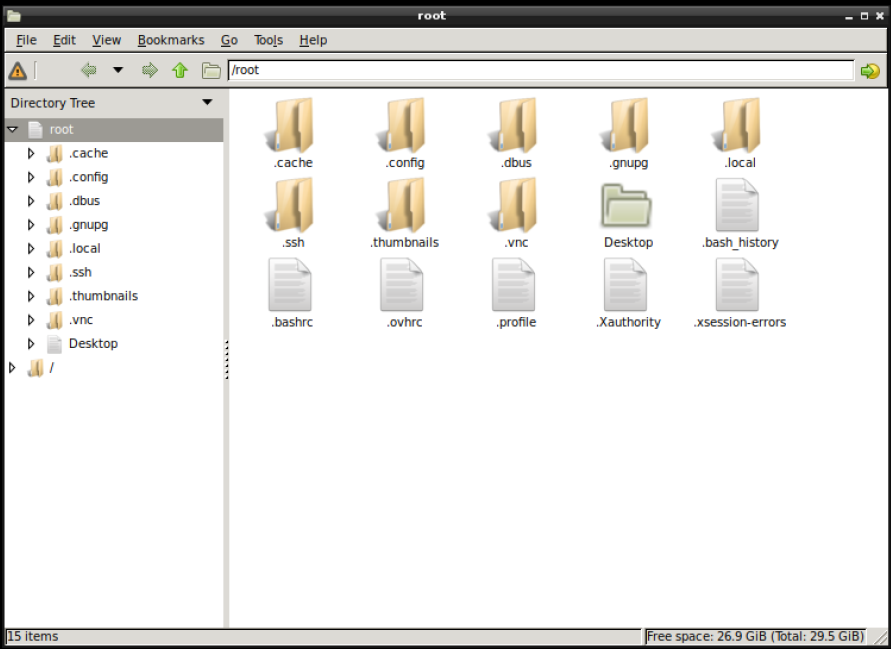
Task: Expand .config in the directory tree
Action: click(x=31, y=177)
